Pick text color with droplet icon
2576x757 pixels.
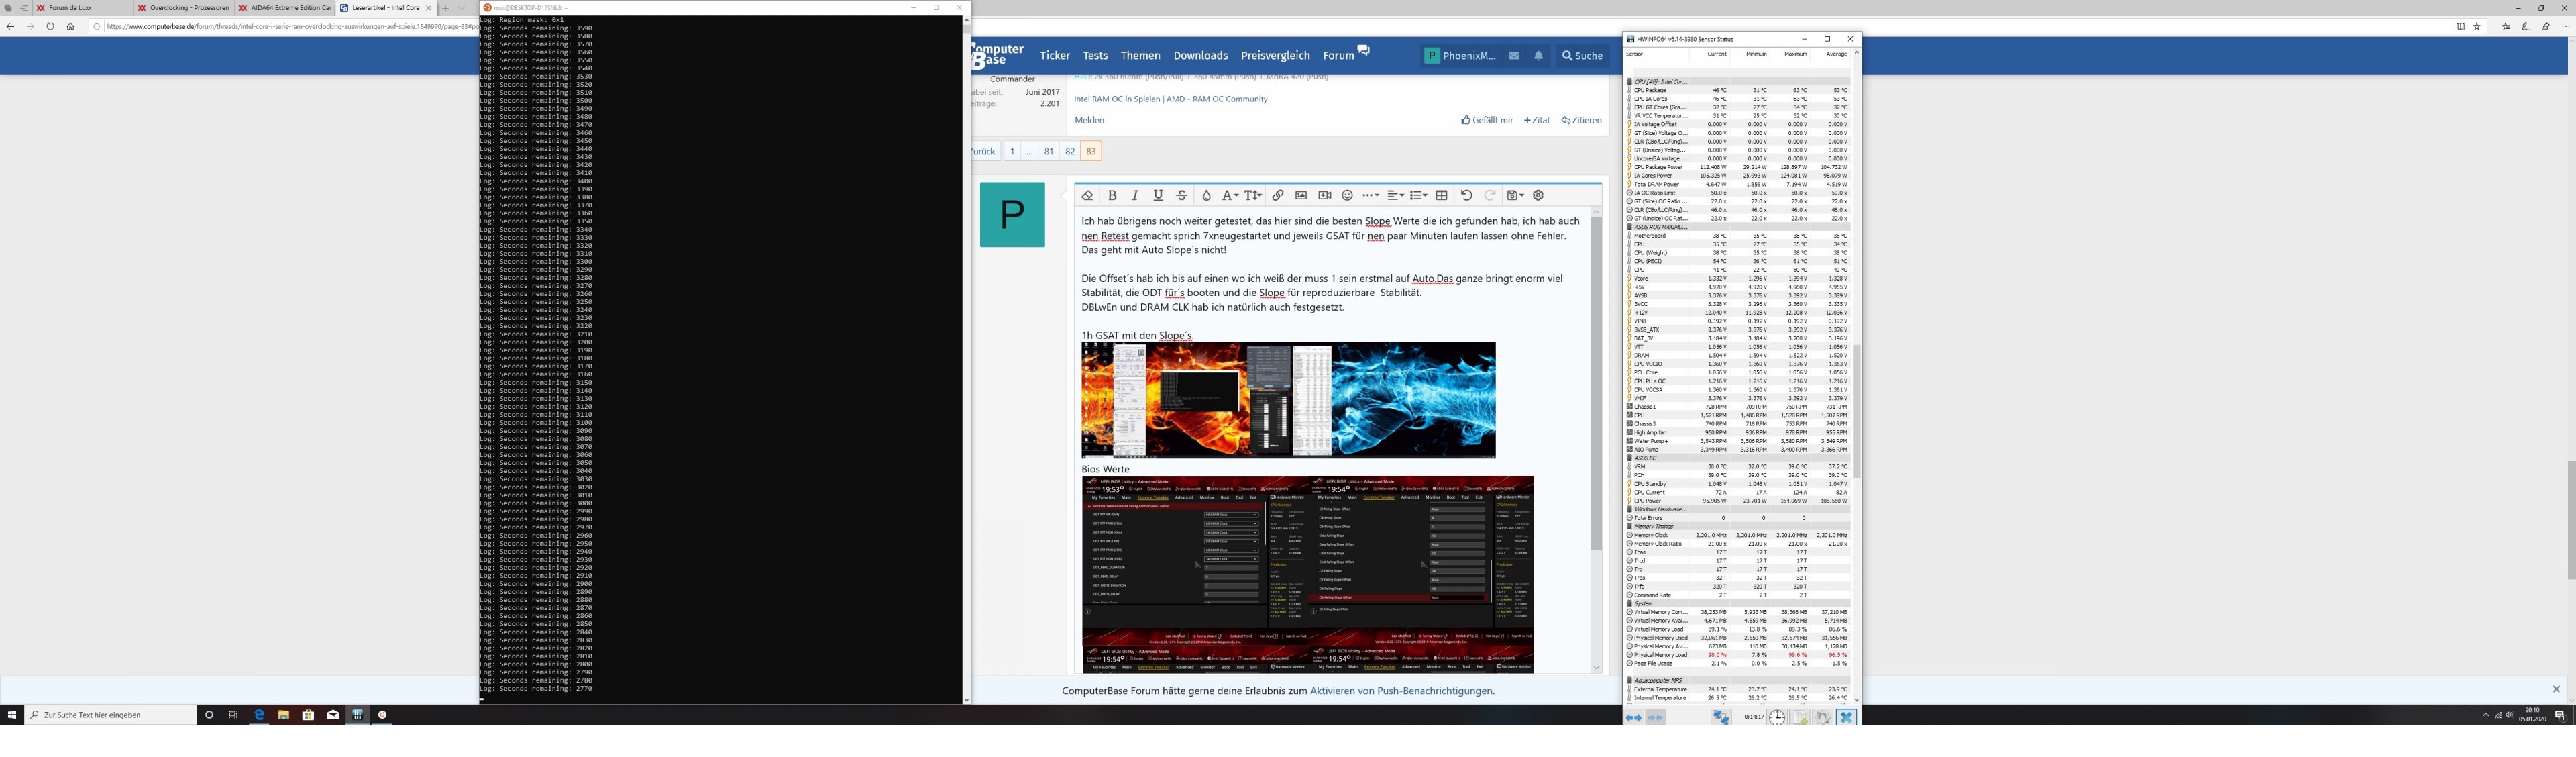(x=1206, y=196)
